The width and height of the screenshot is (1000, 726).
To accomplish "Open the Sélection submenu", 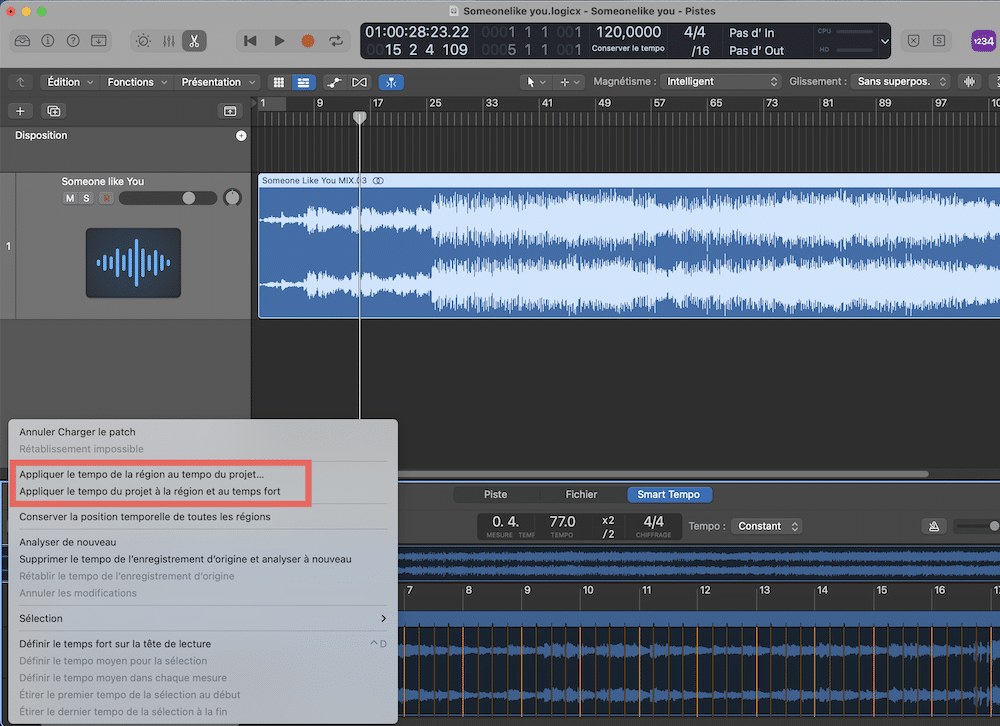I will point(202,618).
